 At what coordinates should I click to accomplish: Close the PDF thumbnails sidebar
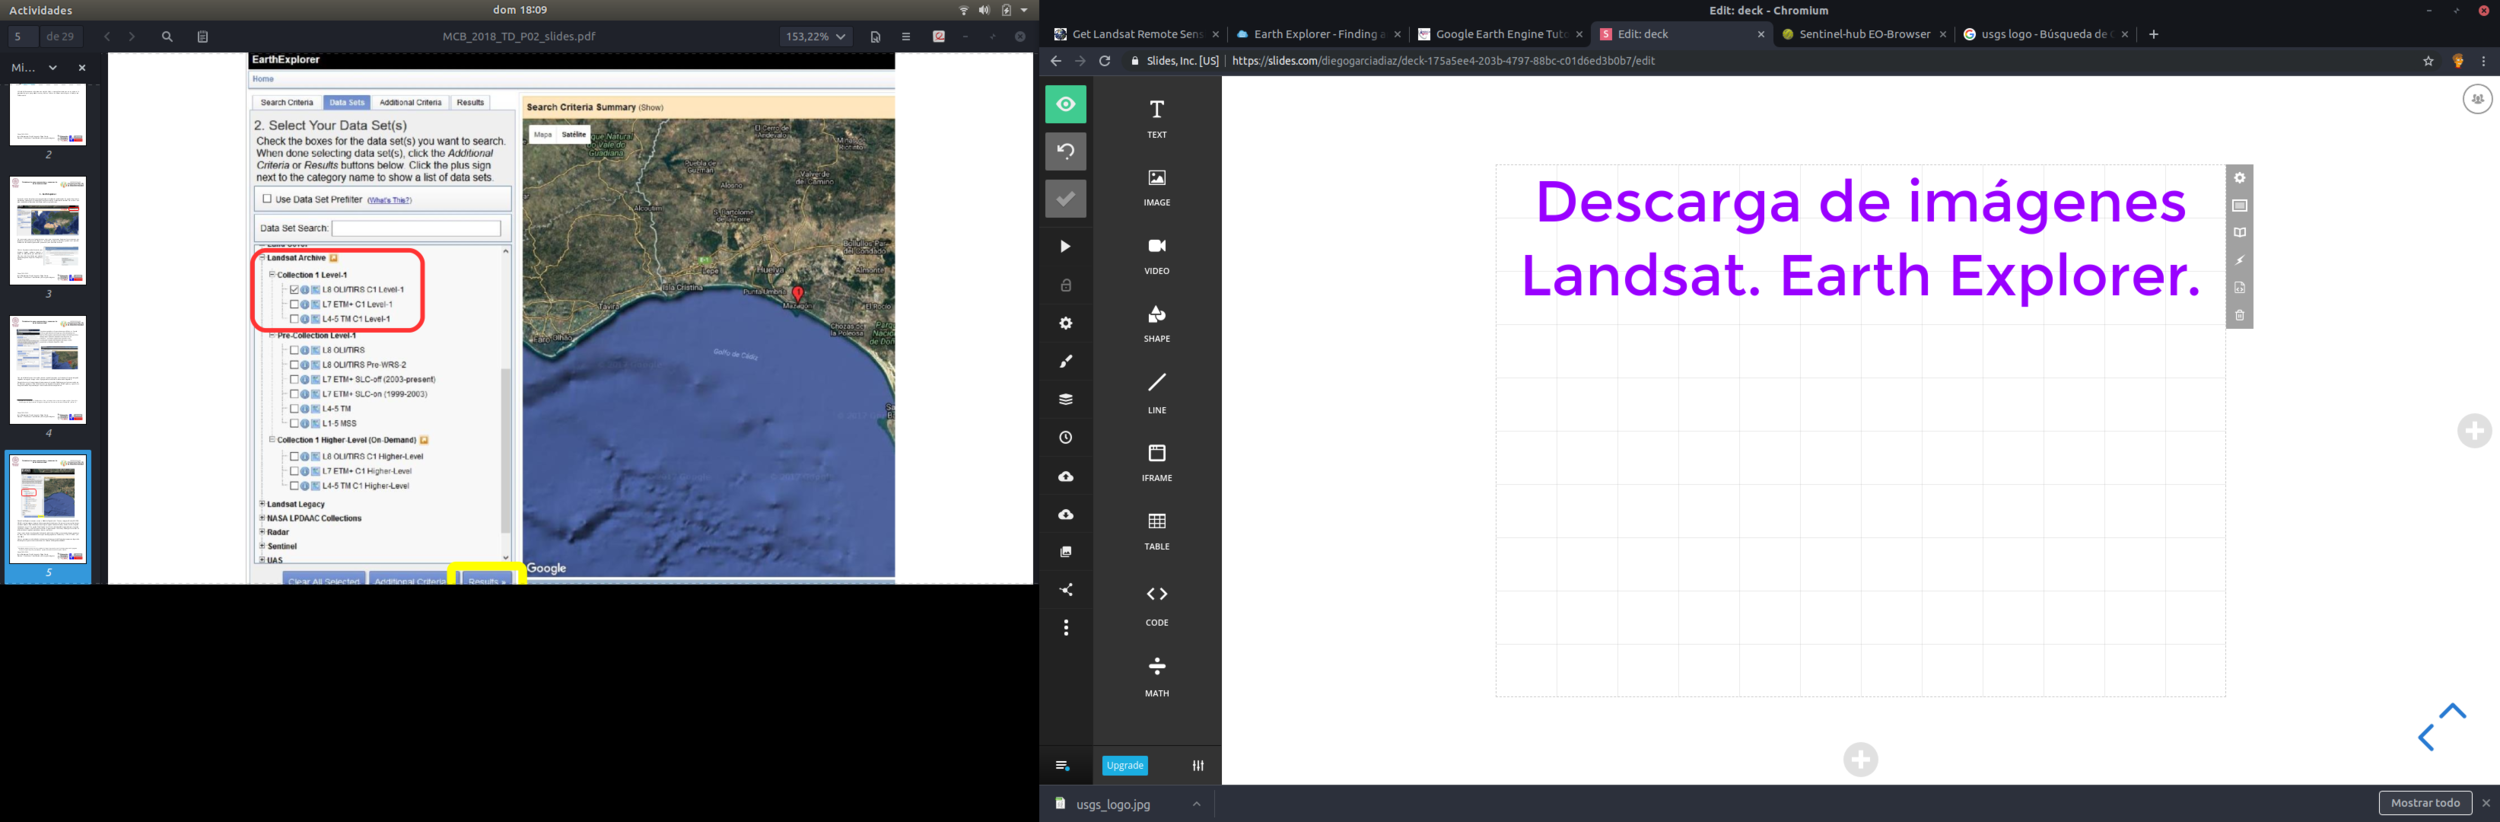(82, 68)
